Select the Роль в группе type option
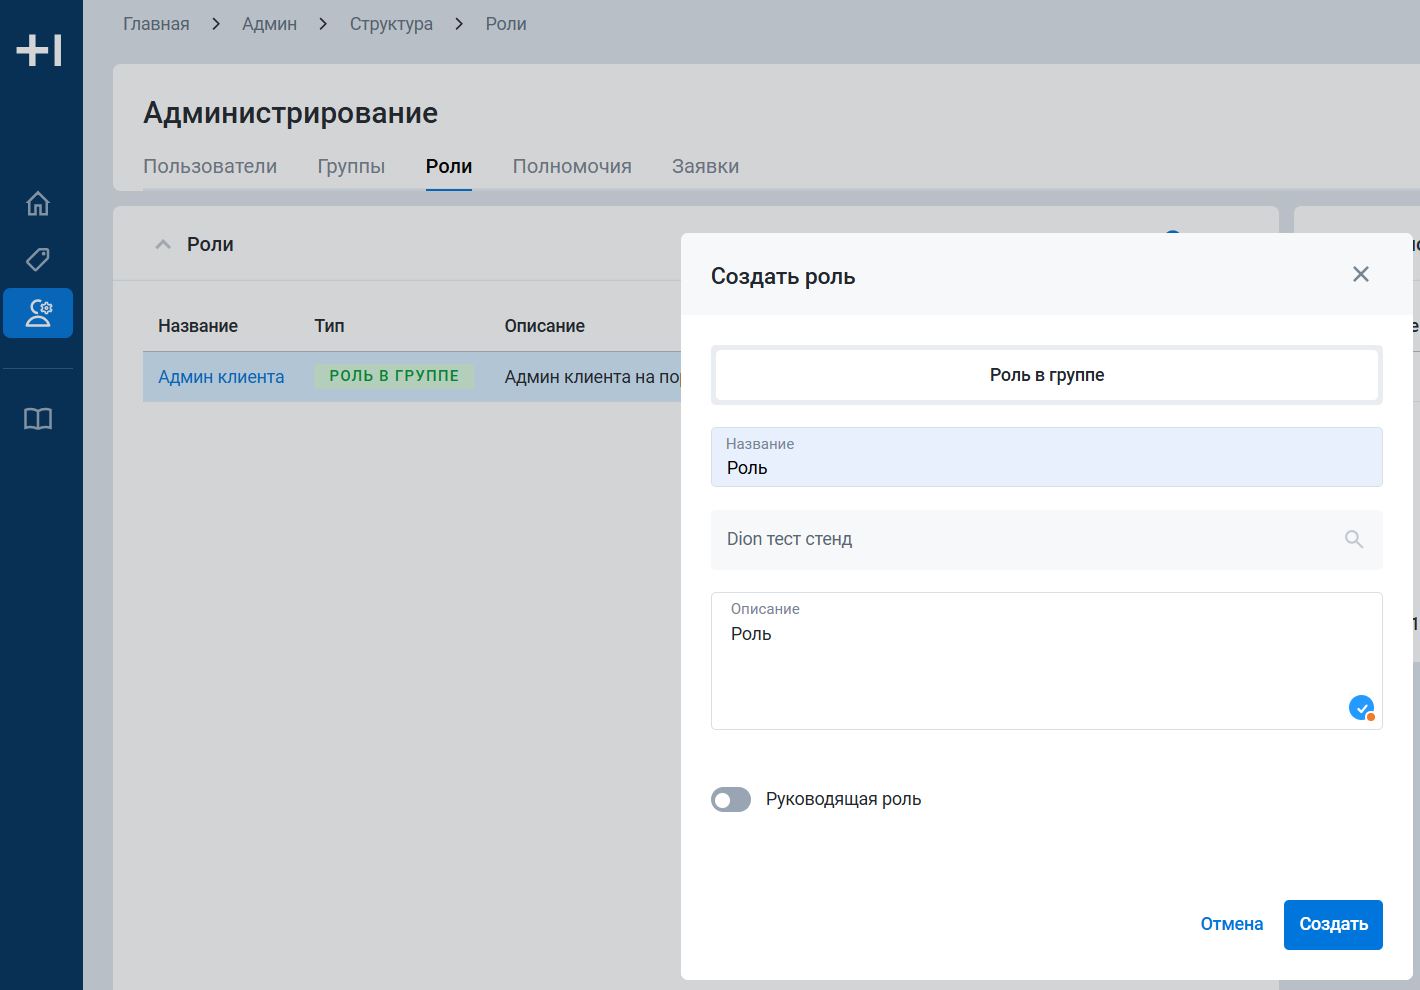The width and height of the screenshot is (1420, 990). 1046,375
